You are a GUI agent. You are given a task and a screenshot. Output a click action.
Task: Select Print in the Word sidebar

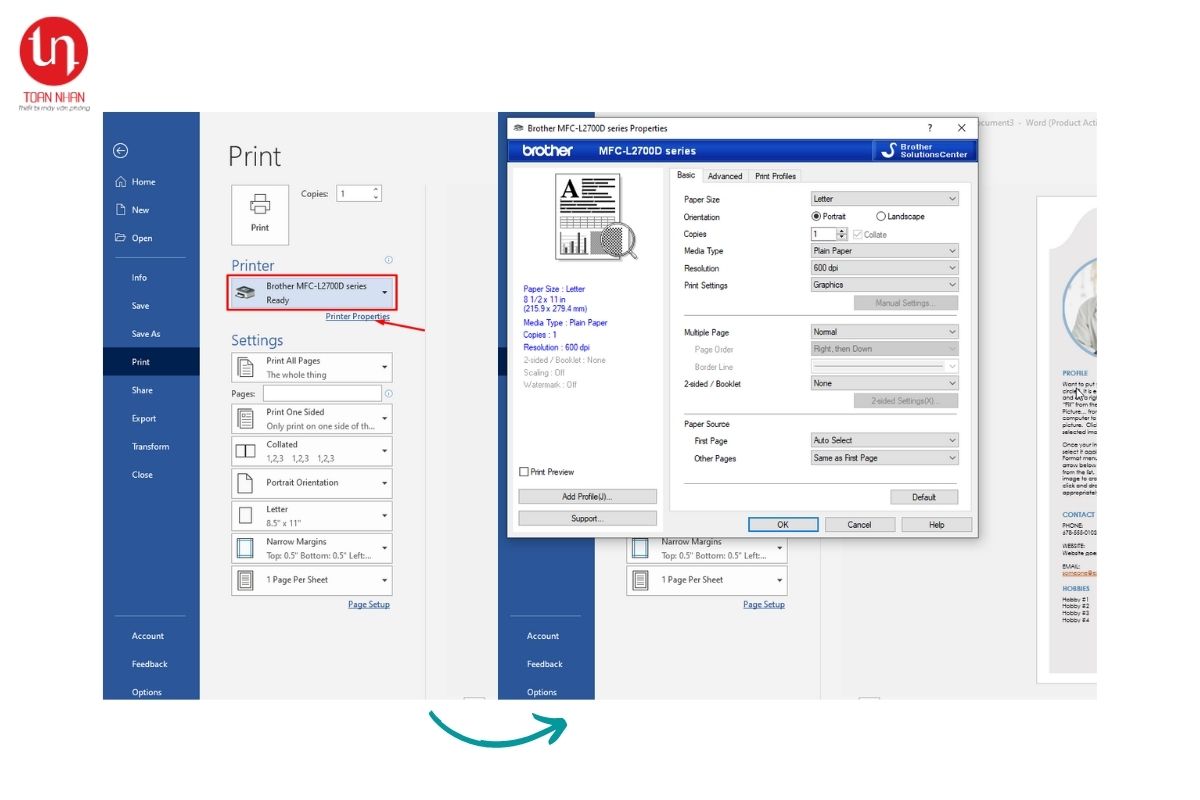point(151,362)
